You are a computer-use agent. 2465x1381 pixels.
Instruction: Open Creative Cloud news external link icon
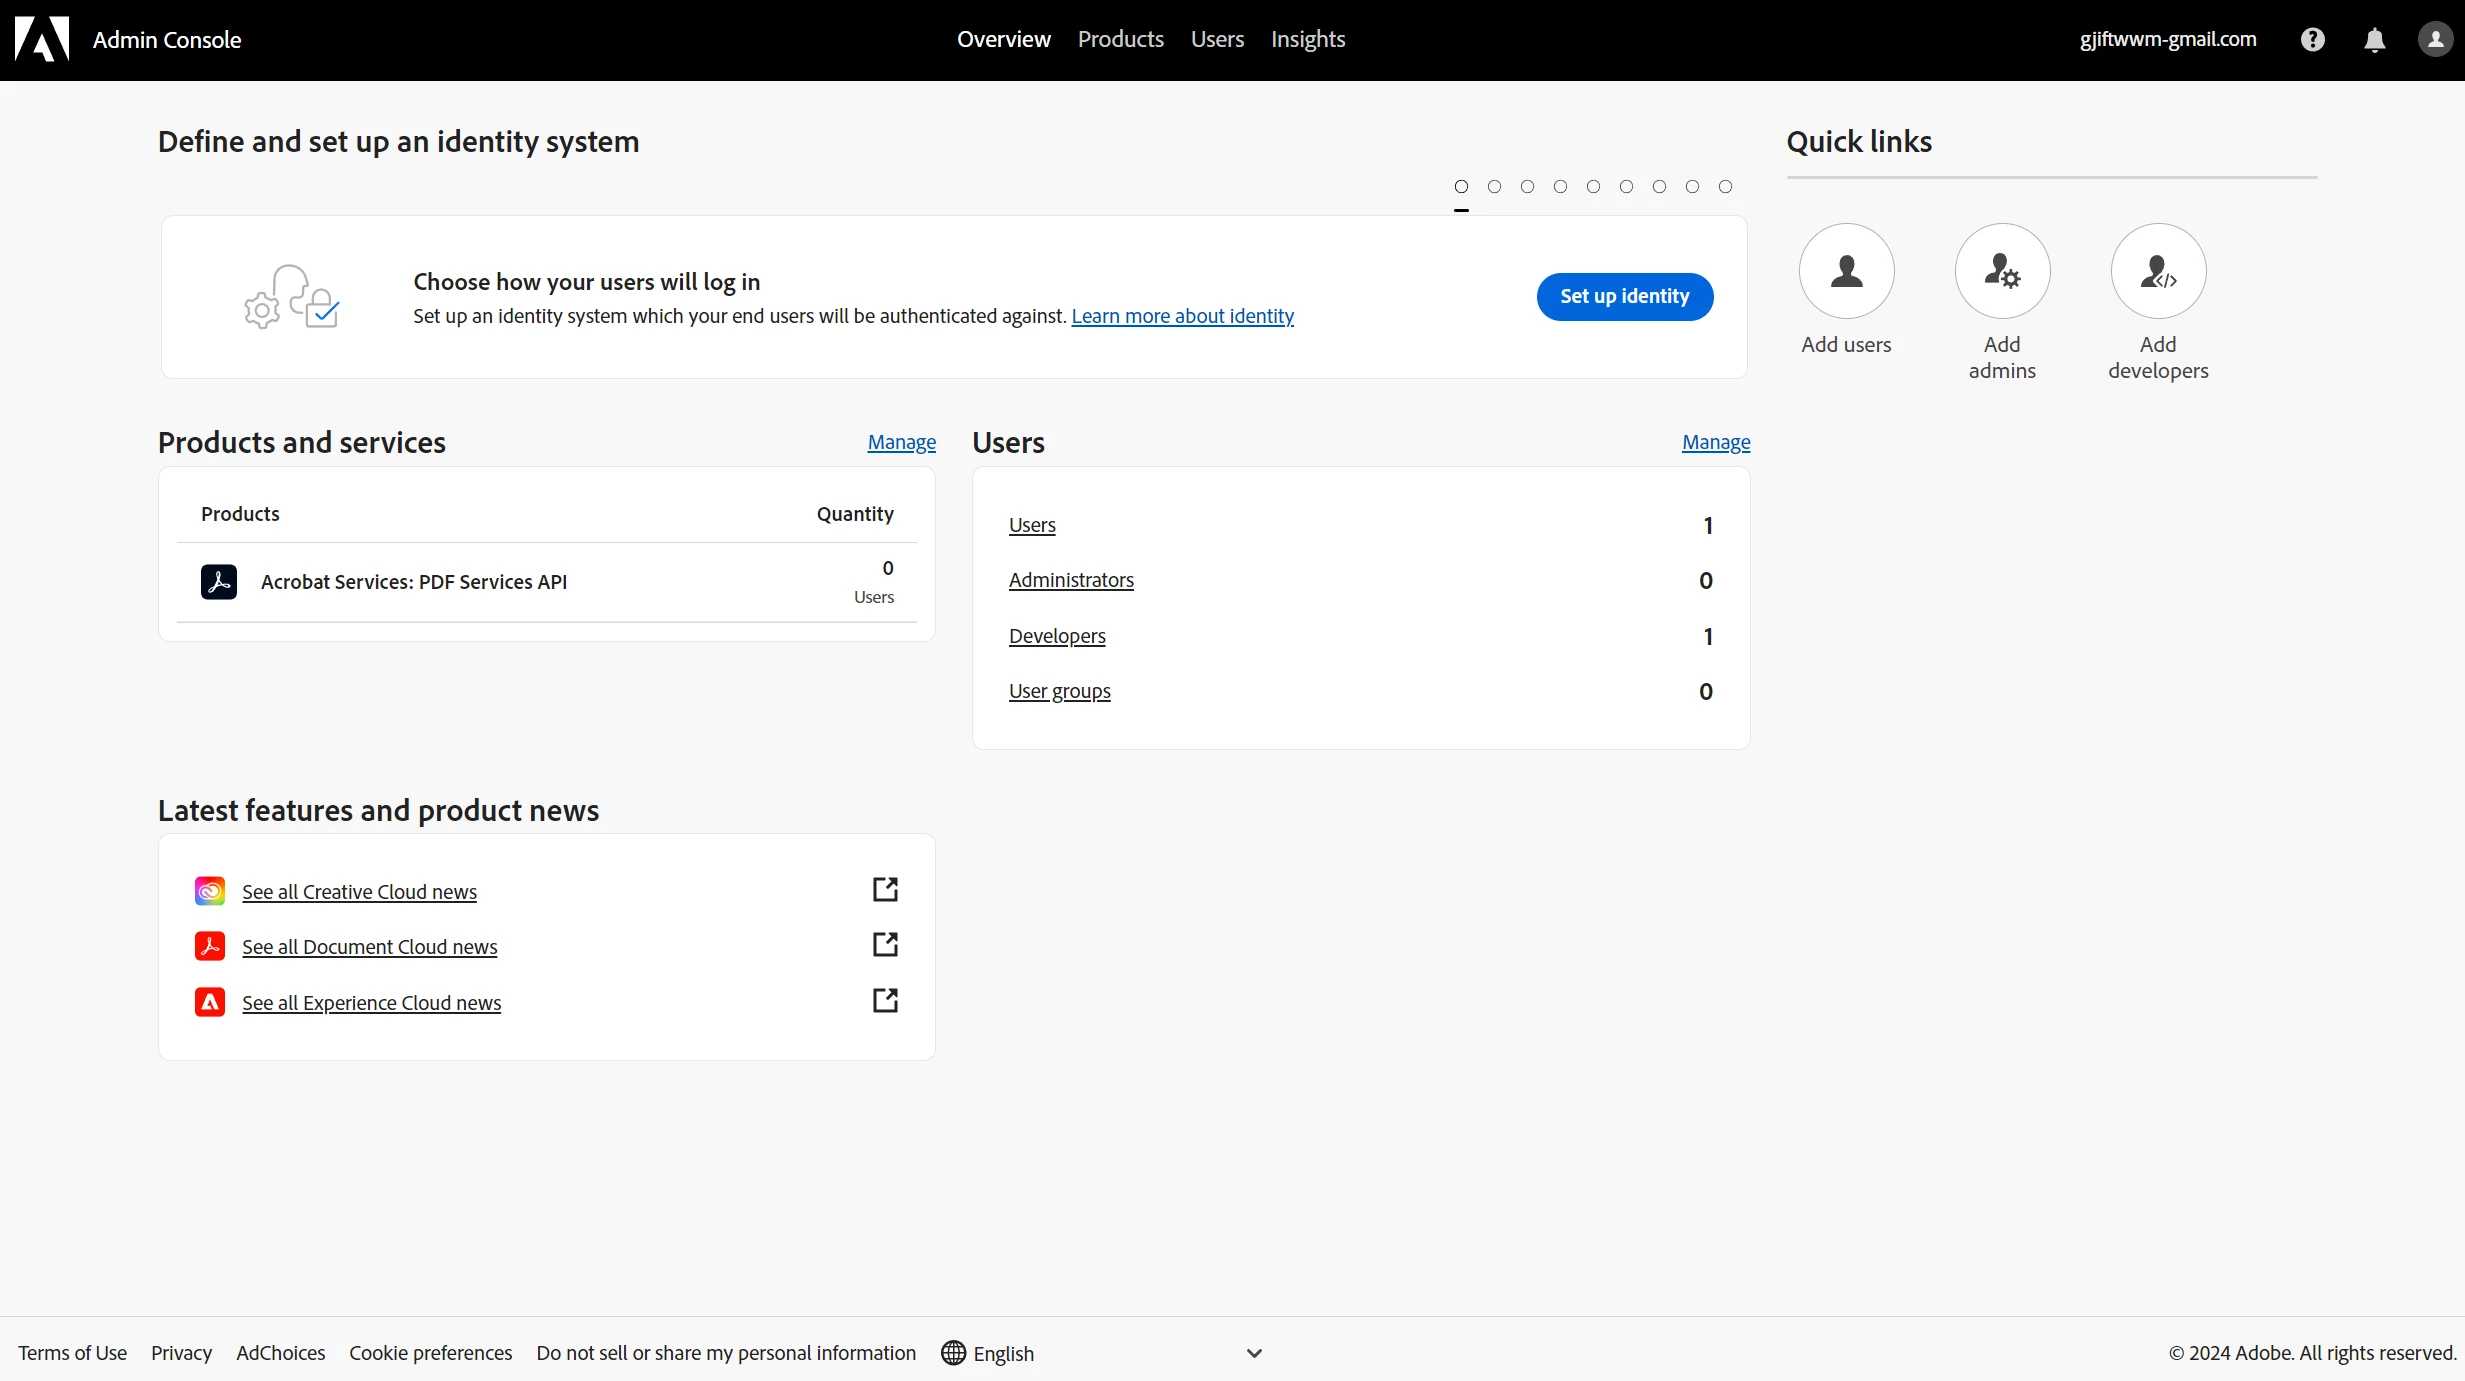(x=885, y=889)
